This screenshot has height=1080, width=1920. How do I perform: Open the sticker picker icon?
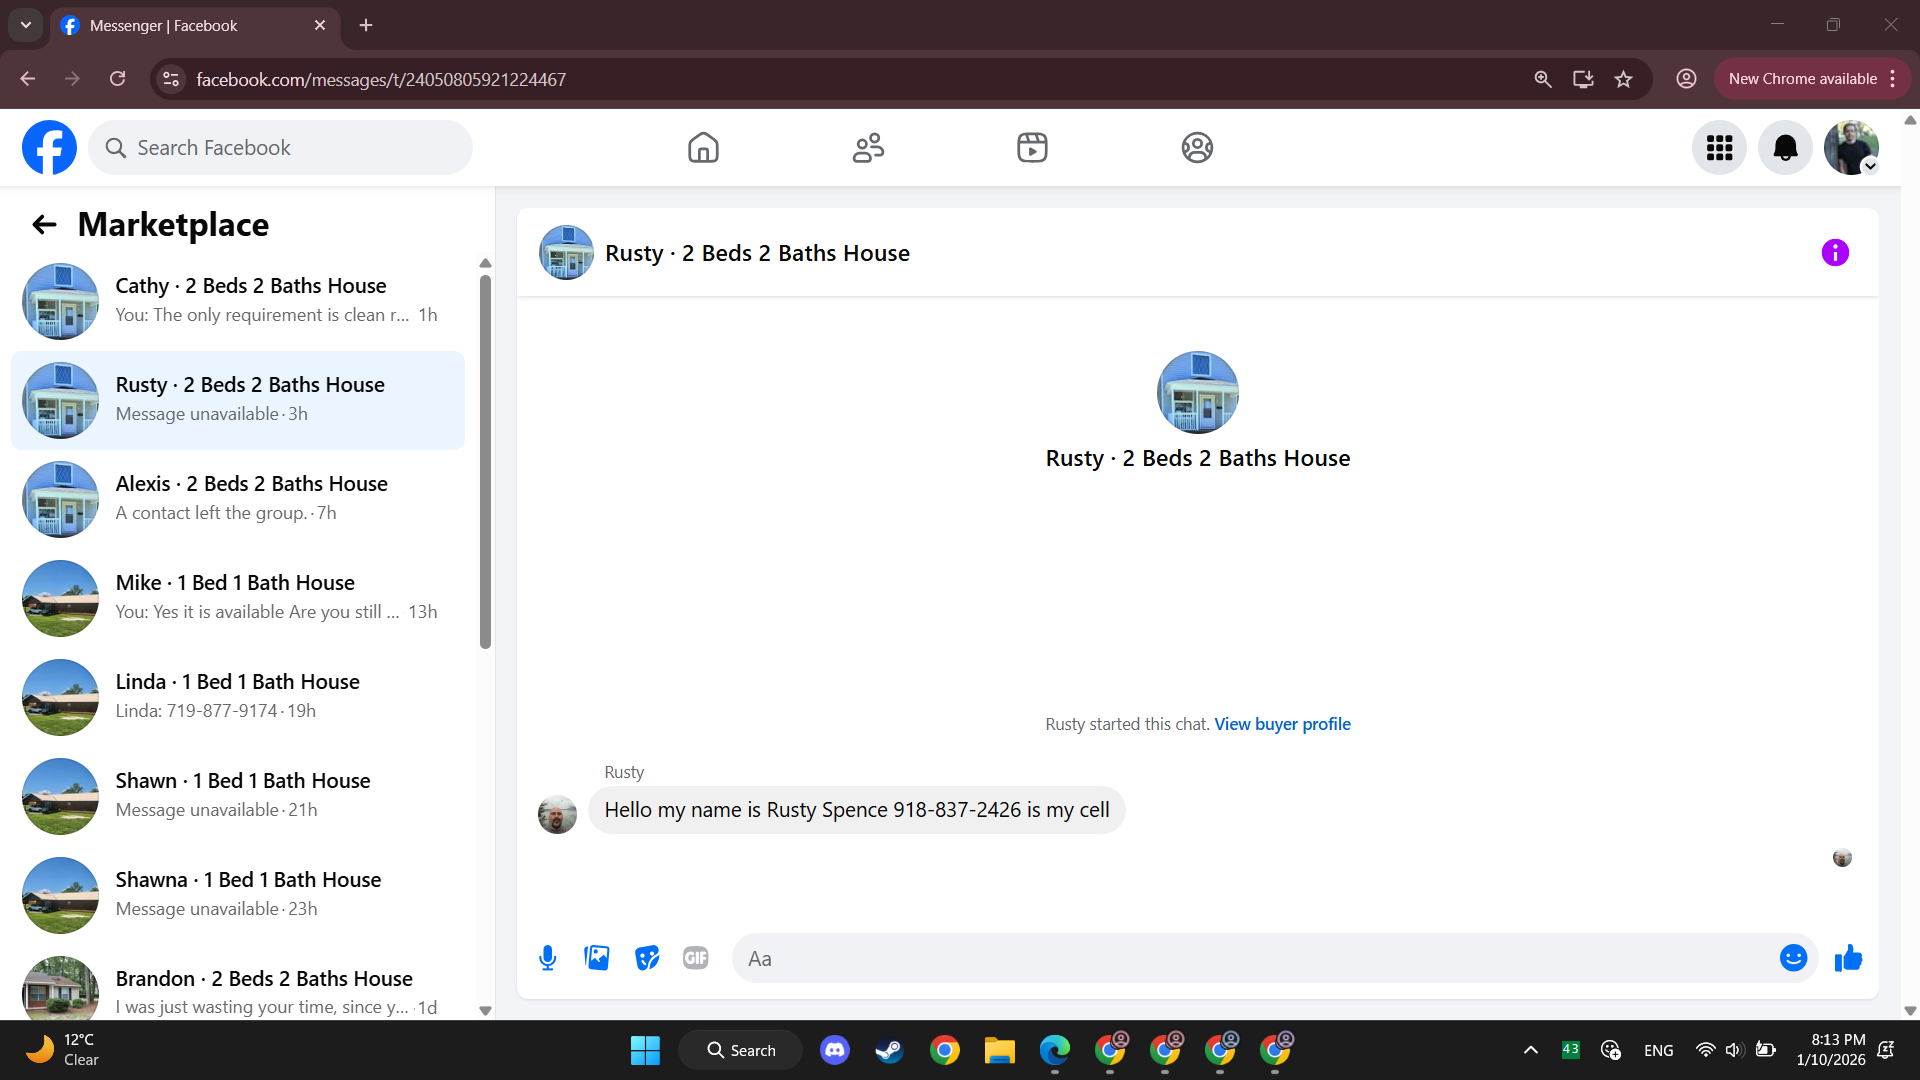pos(647,958)
